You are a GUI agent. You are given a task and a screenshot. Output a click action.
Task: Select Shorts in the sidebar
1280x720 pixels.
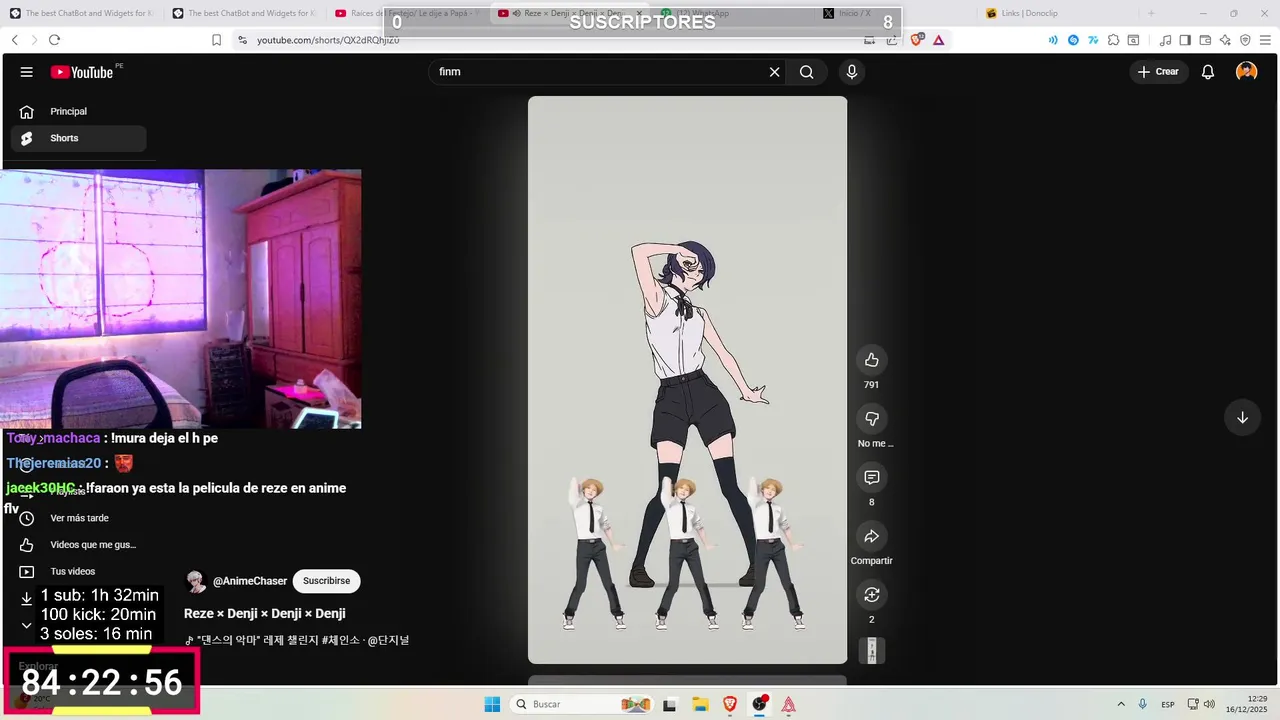pyautogui.click(x=78, y=138)
